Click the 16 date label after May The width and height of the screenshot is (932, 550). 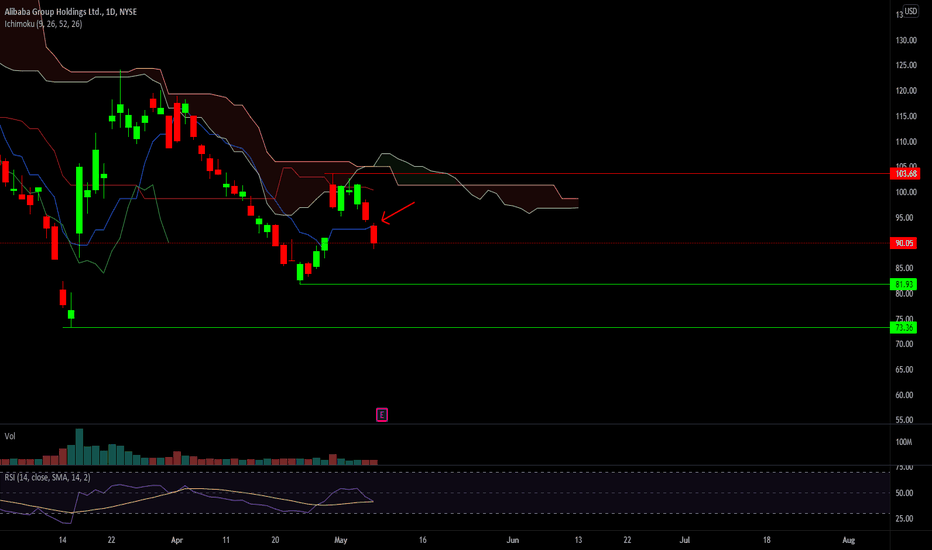pos(423,540)
